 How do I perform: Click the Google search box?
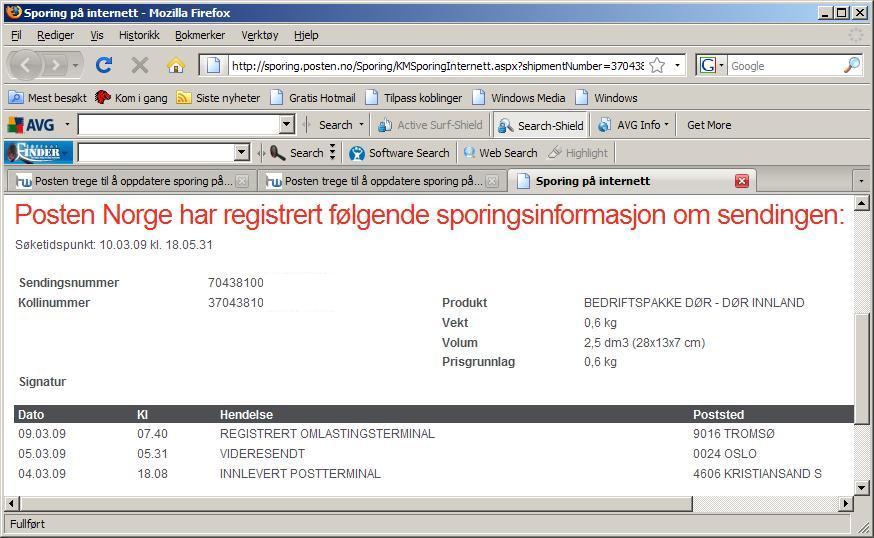pos(784,66)
